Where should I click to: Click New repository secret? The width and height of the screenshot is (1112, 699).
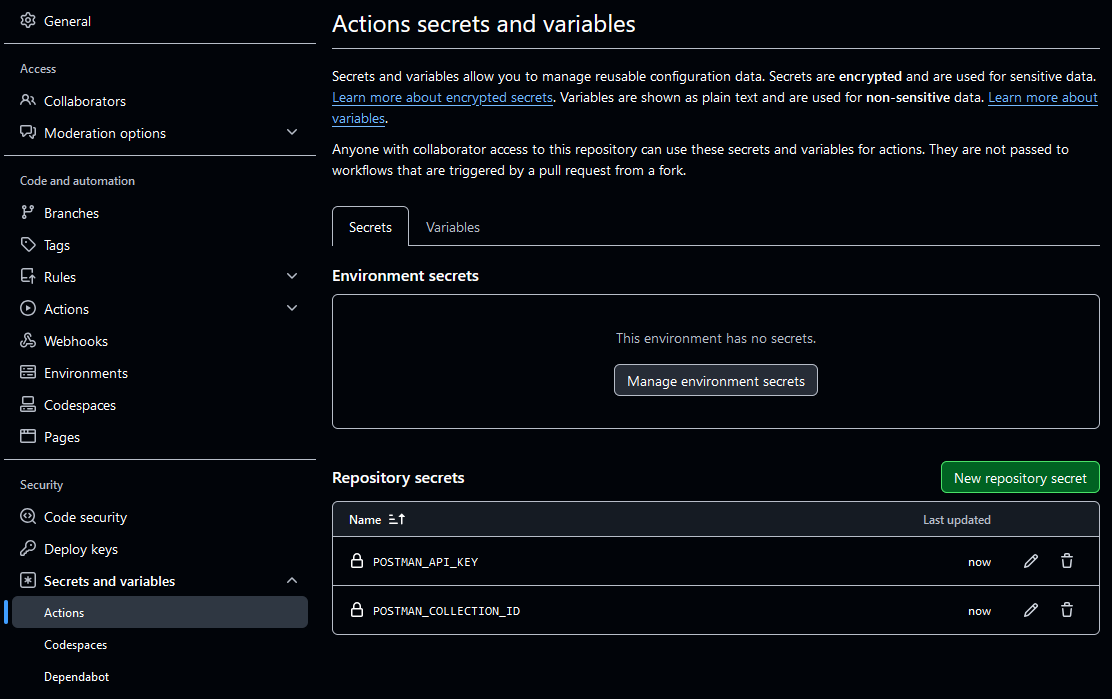(1020, 477)
